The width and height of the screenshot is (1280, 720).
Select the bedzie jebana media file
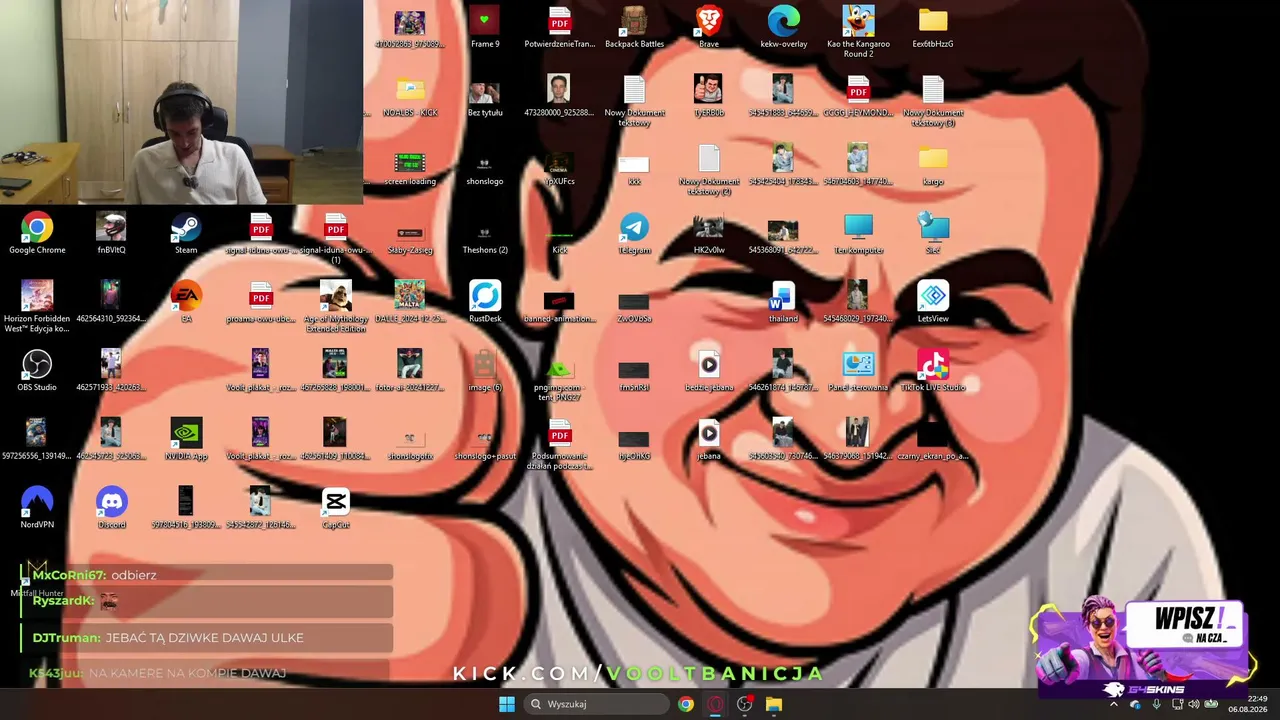pyautogui.click(x=709, y=370)
